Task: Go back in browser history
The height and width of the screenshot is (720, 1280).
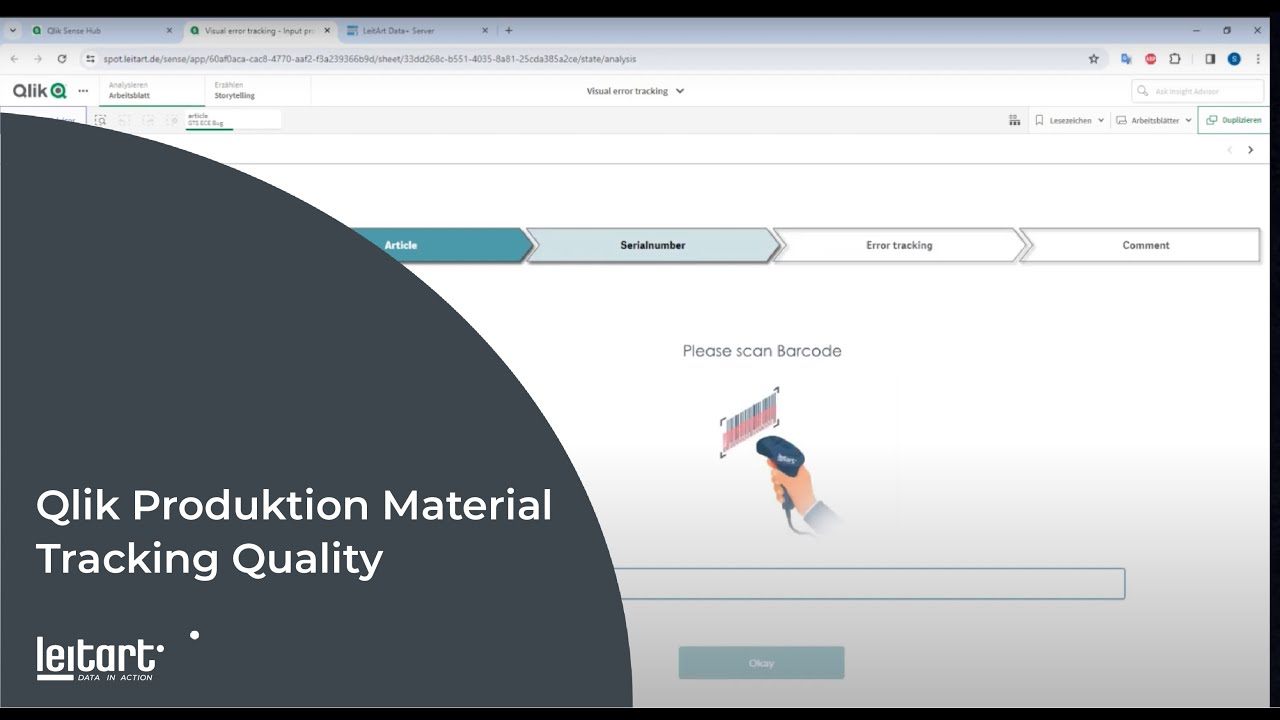Action: [x=14, y=59]
